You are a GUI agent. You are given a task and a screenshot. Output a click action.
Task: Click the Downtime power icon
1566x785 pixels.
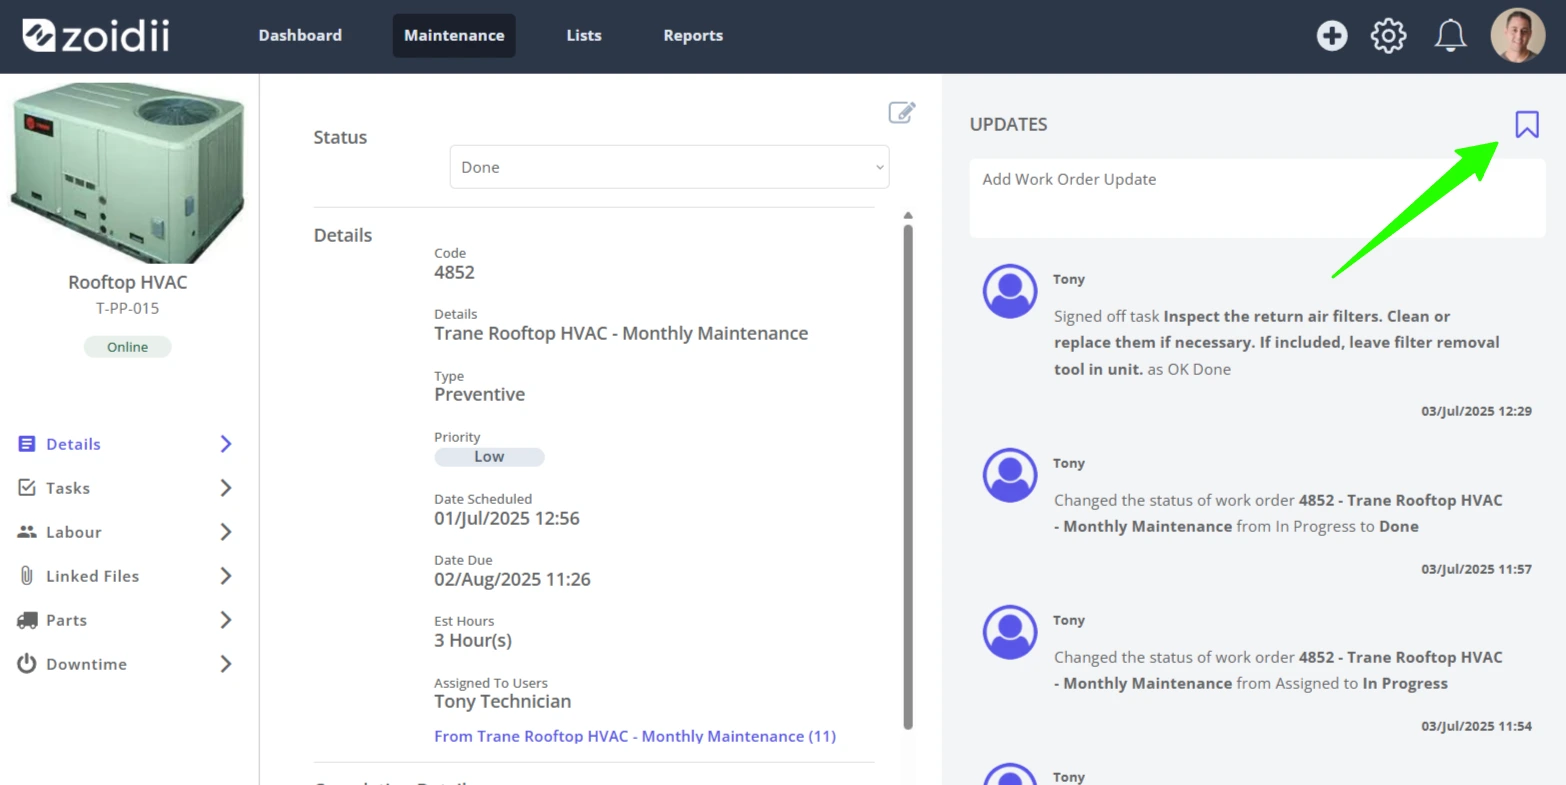27,664
